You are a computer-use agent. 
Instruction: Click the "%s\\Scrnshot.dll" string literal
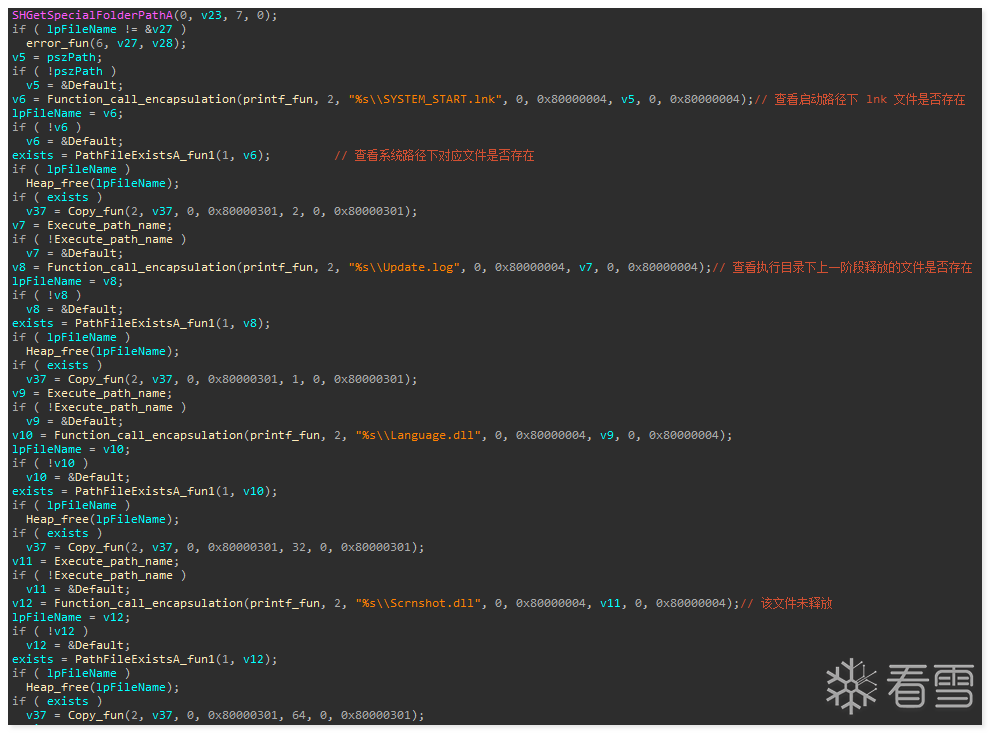tap(419, 603)
